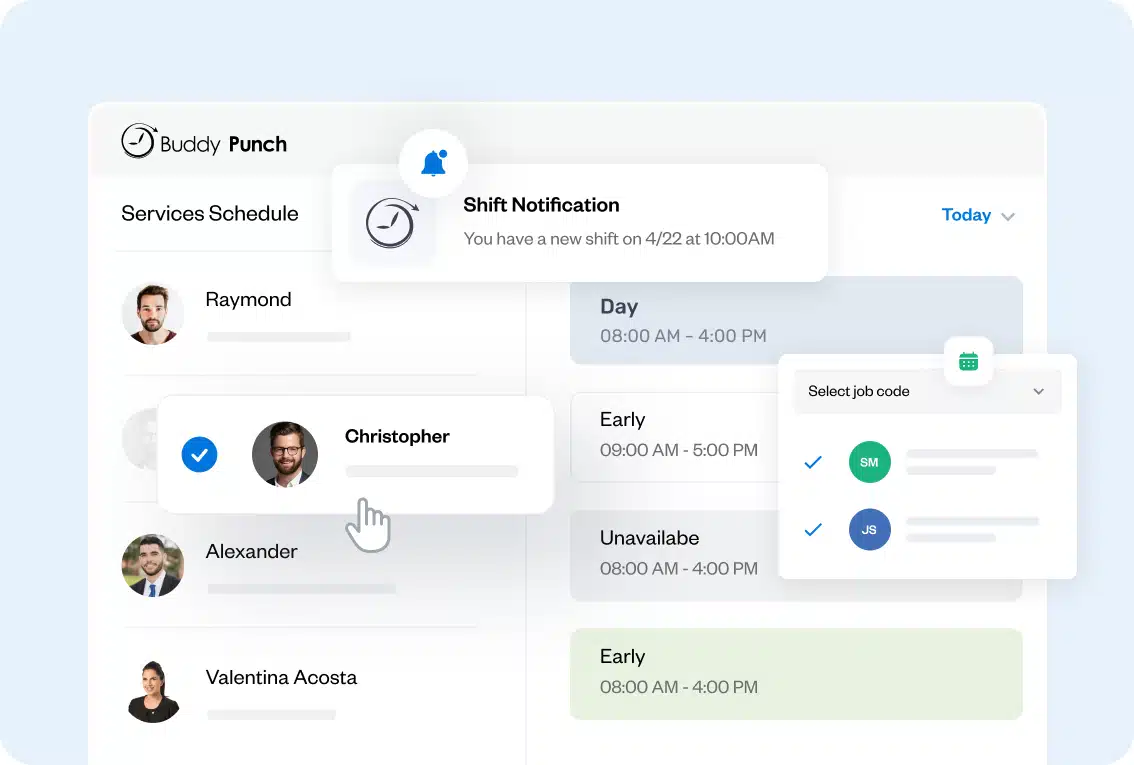Select the SM avatar badge
The image size is (1134, 765).
pos(869,462)
